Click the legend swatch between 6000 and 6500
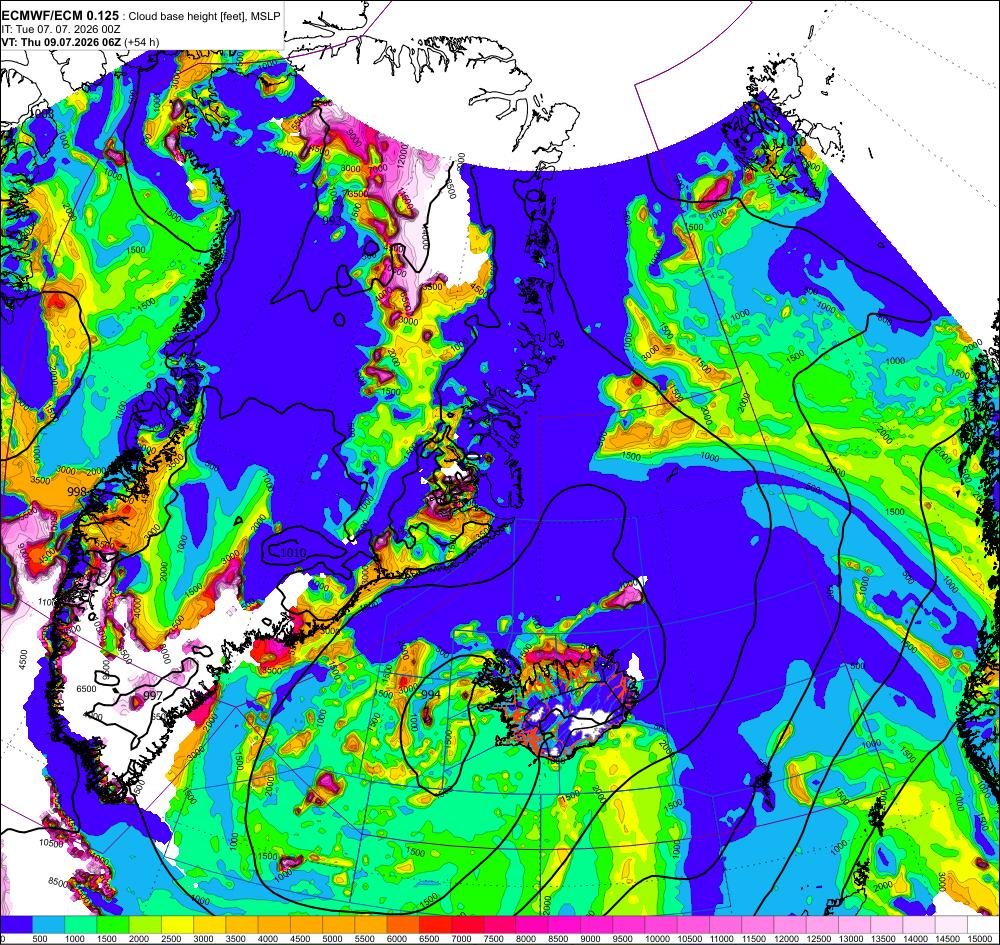Image resolution: width=1000 pixels, height=945 pixels. pos(403,923)
